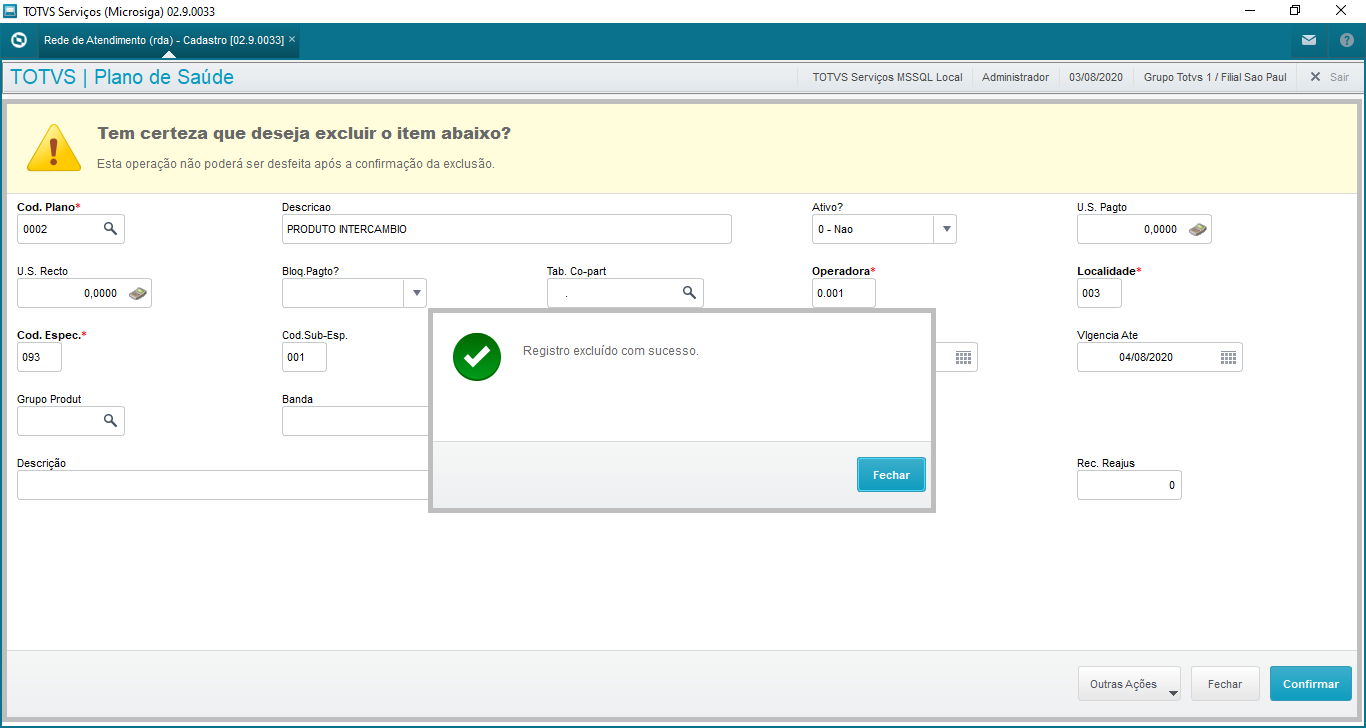Click "TOTVS Serviços MSSQL Local" label
The width and height of the screenshot is (1366, 728).
point(888,77)
